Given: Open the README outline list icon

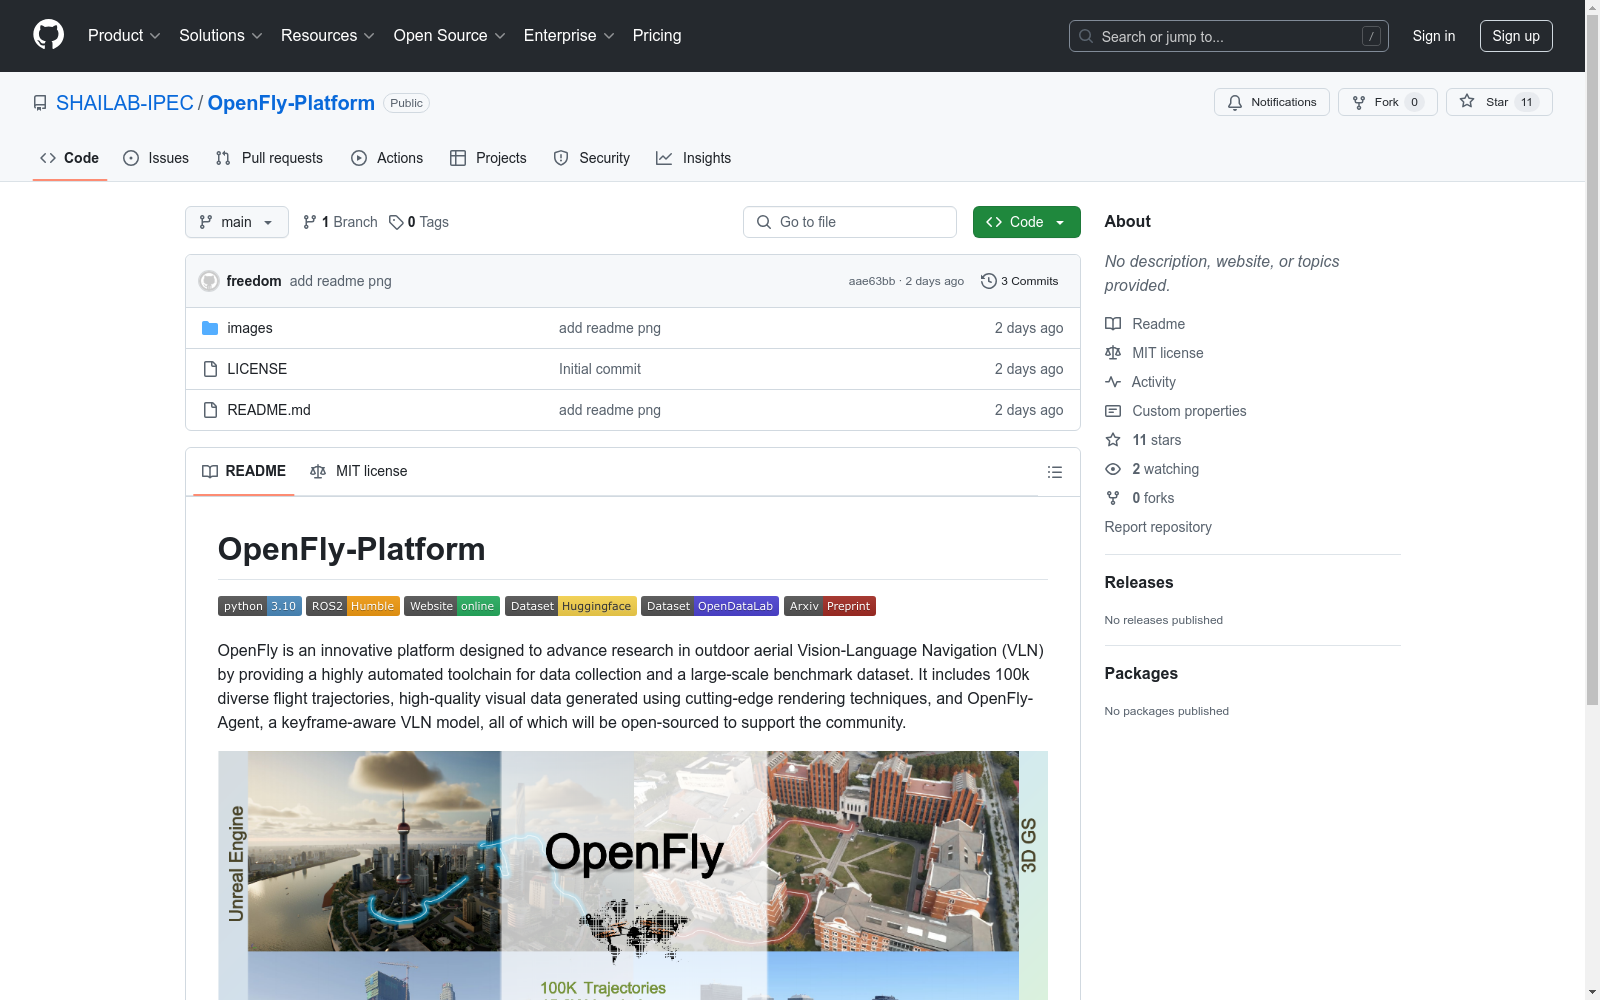Looking at the screenshot, I should point(1055,472).
